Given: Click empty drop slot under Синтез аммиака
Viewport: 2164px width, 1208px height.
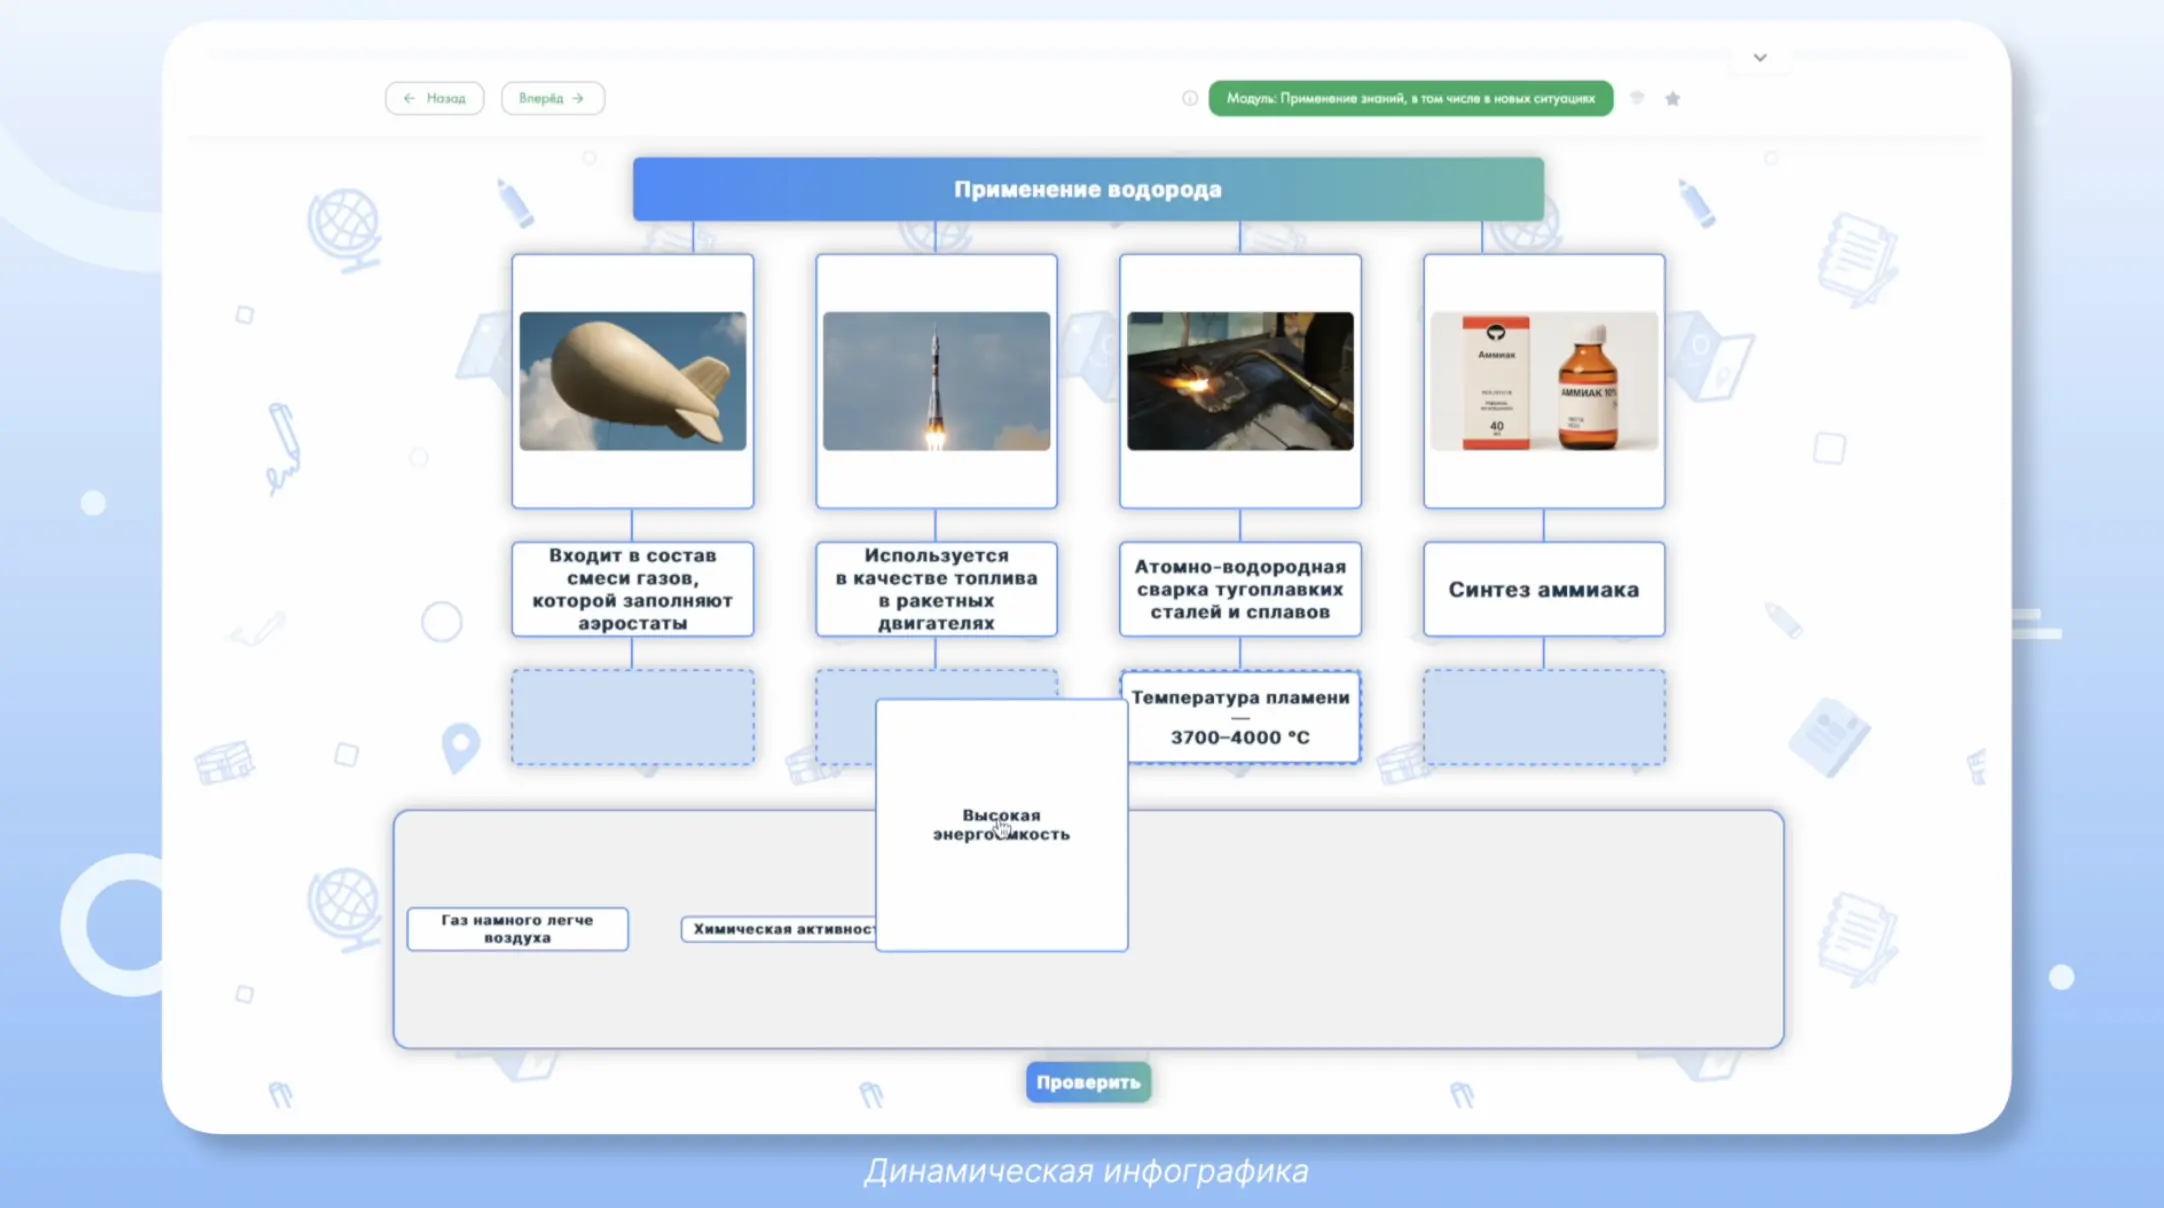Looking at the screenshot, I should (1544, 717).
